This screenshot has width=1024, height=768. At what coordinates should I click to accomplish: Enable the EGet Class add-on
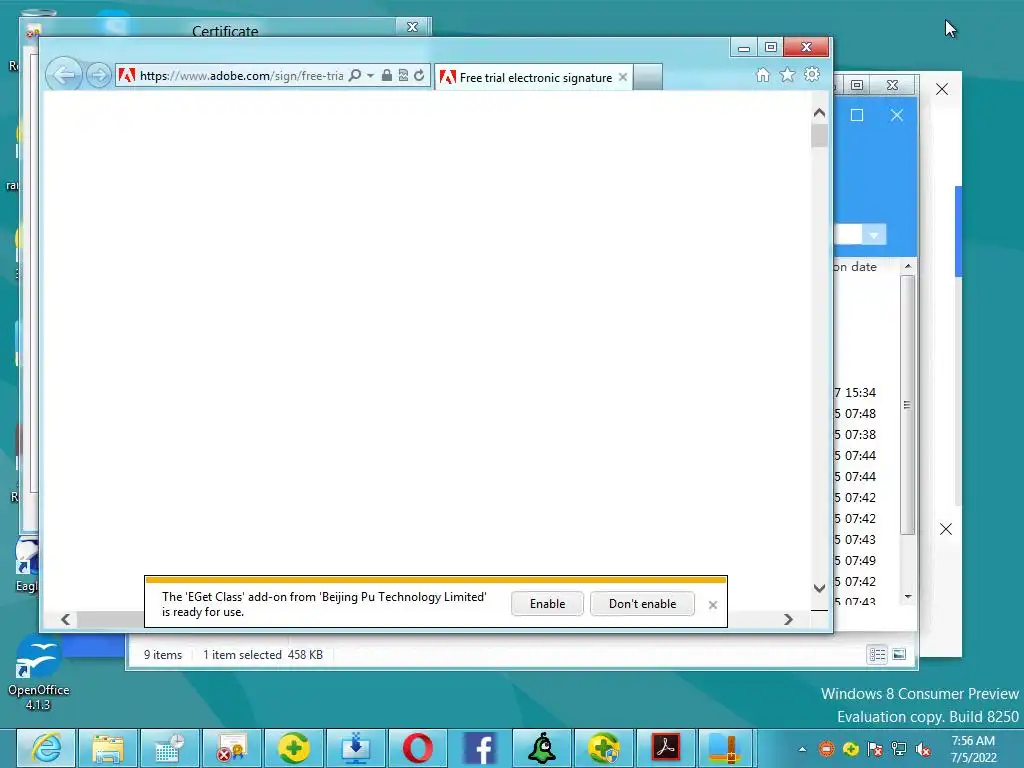pos(547,603)
